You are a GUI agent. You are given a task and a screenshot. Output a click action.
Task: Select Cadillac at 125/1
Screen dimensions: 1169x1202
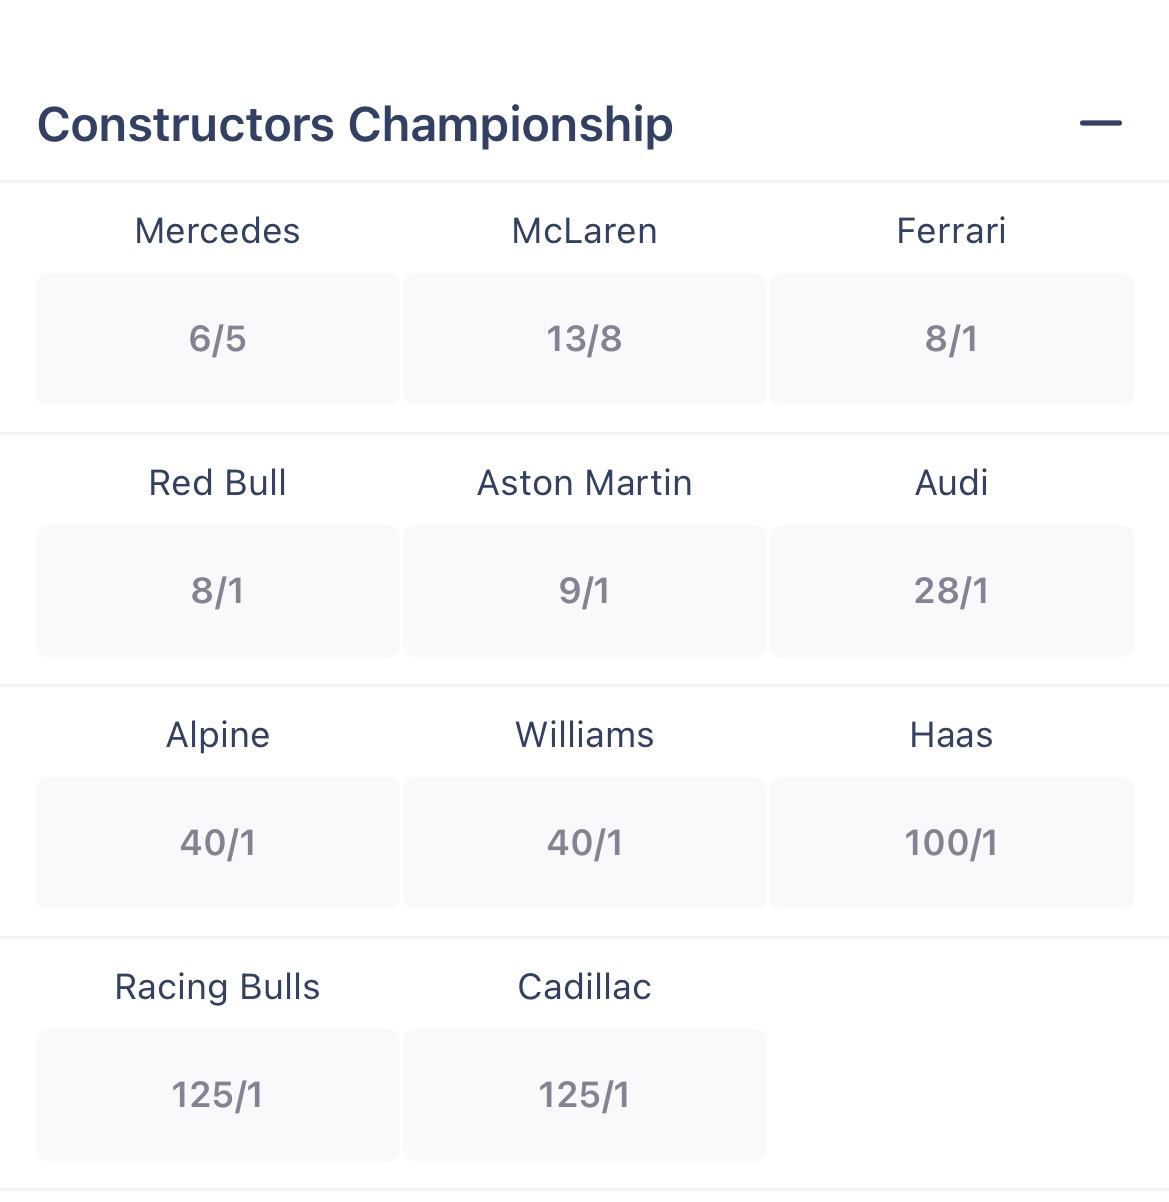584,1095
